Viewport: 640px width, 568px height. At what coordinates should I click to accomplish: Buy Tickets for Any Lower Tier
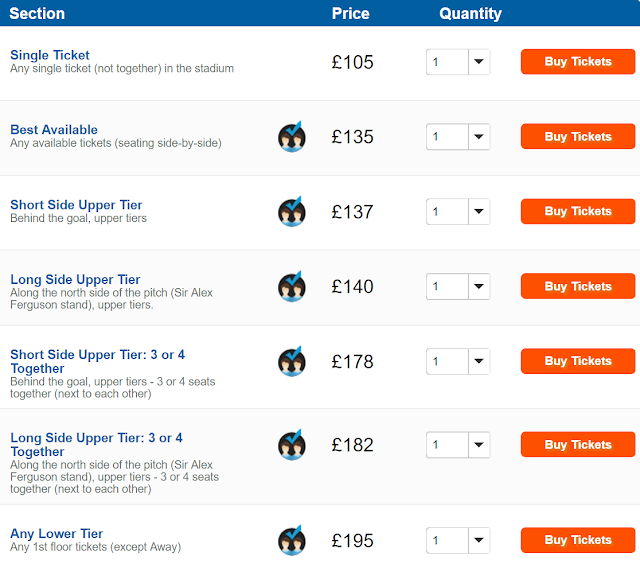[x=578, y=541]
